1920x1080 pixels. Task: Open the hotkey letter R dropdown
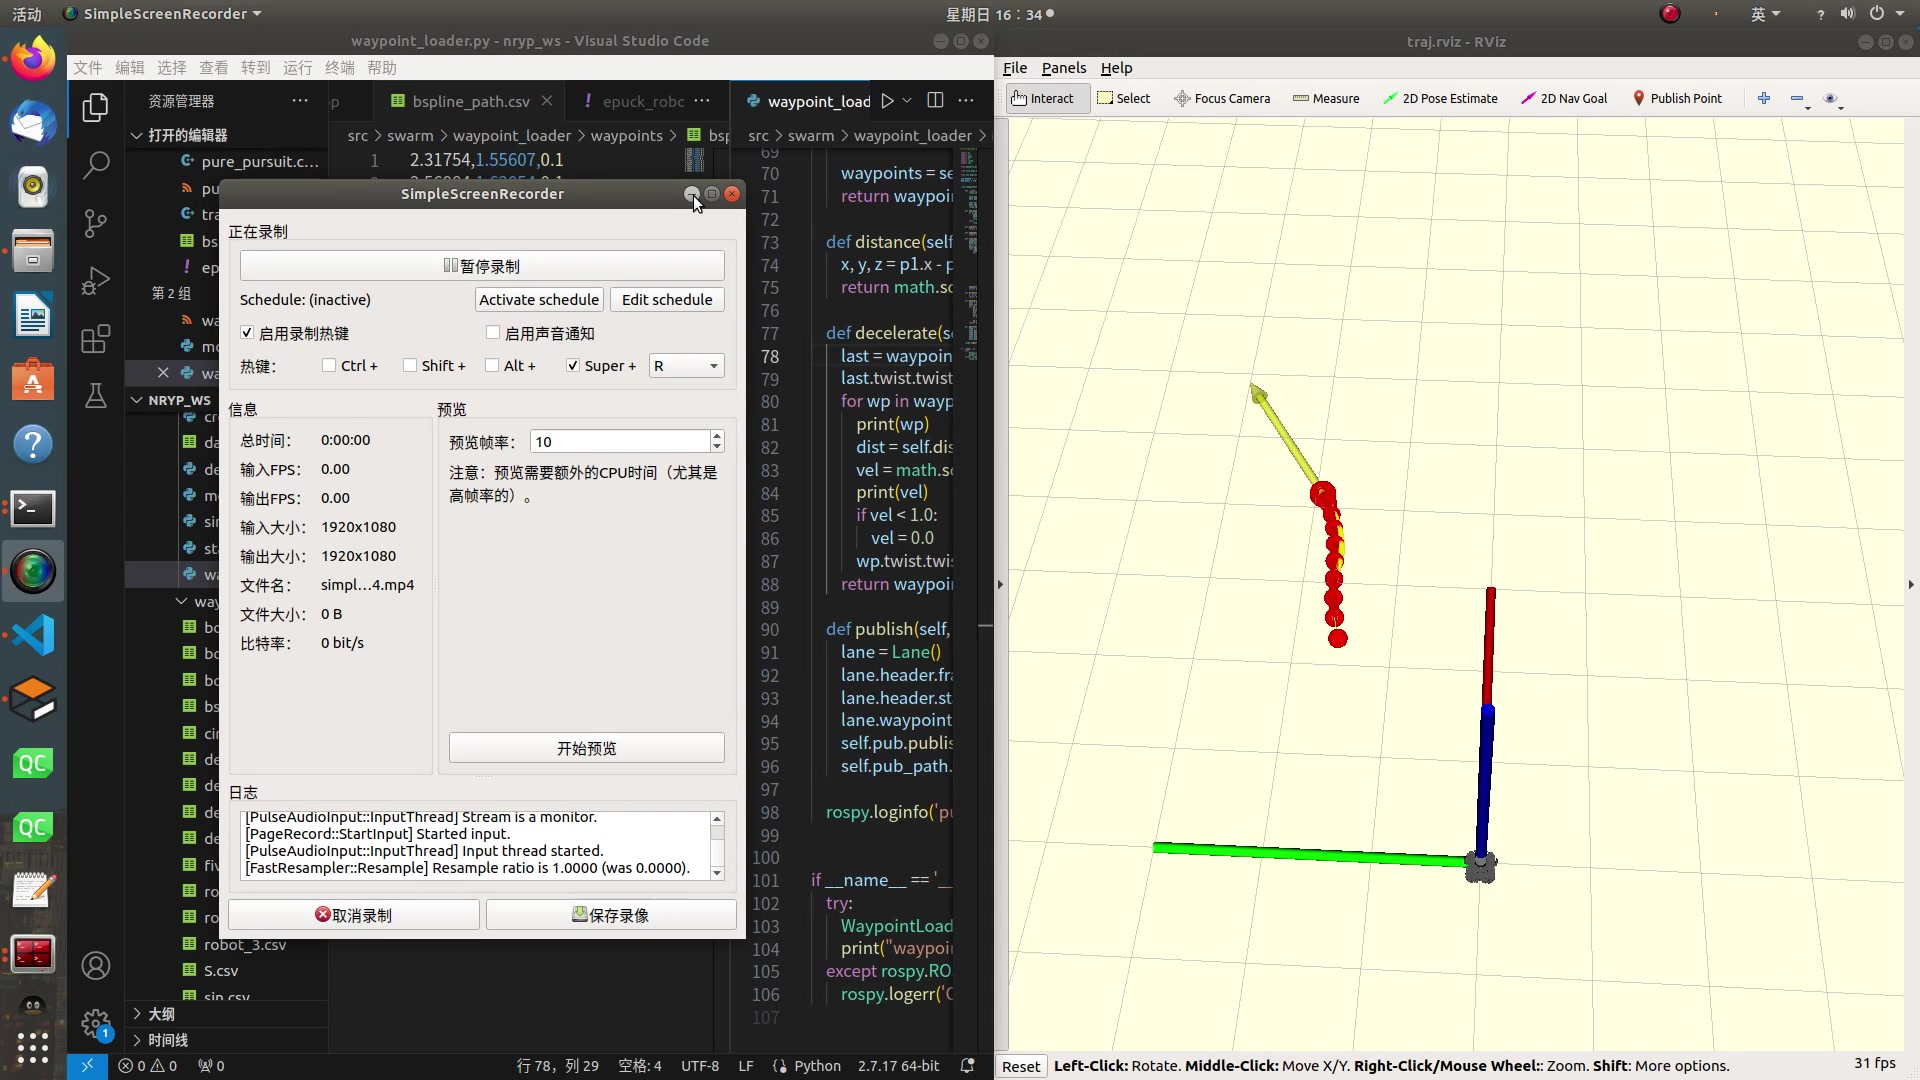tap(686, 366)
